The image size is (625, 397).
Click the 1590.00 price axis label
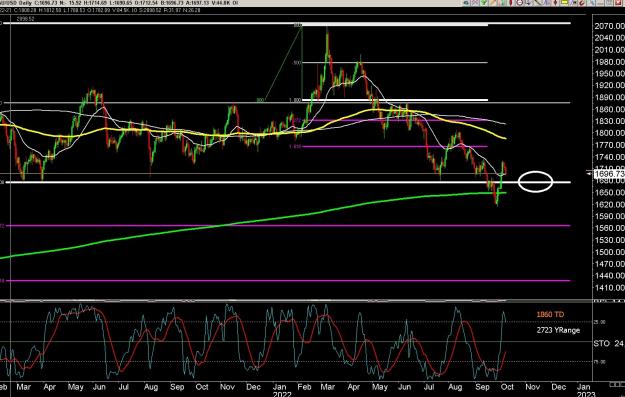[x=609, y=216]
